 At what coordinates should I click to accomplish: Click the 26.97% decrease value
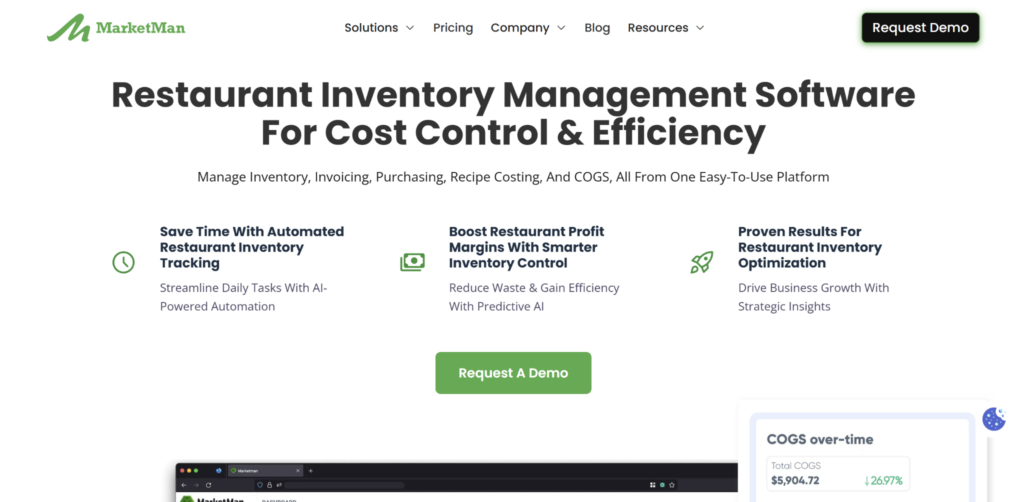click(x=883, y=480)
